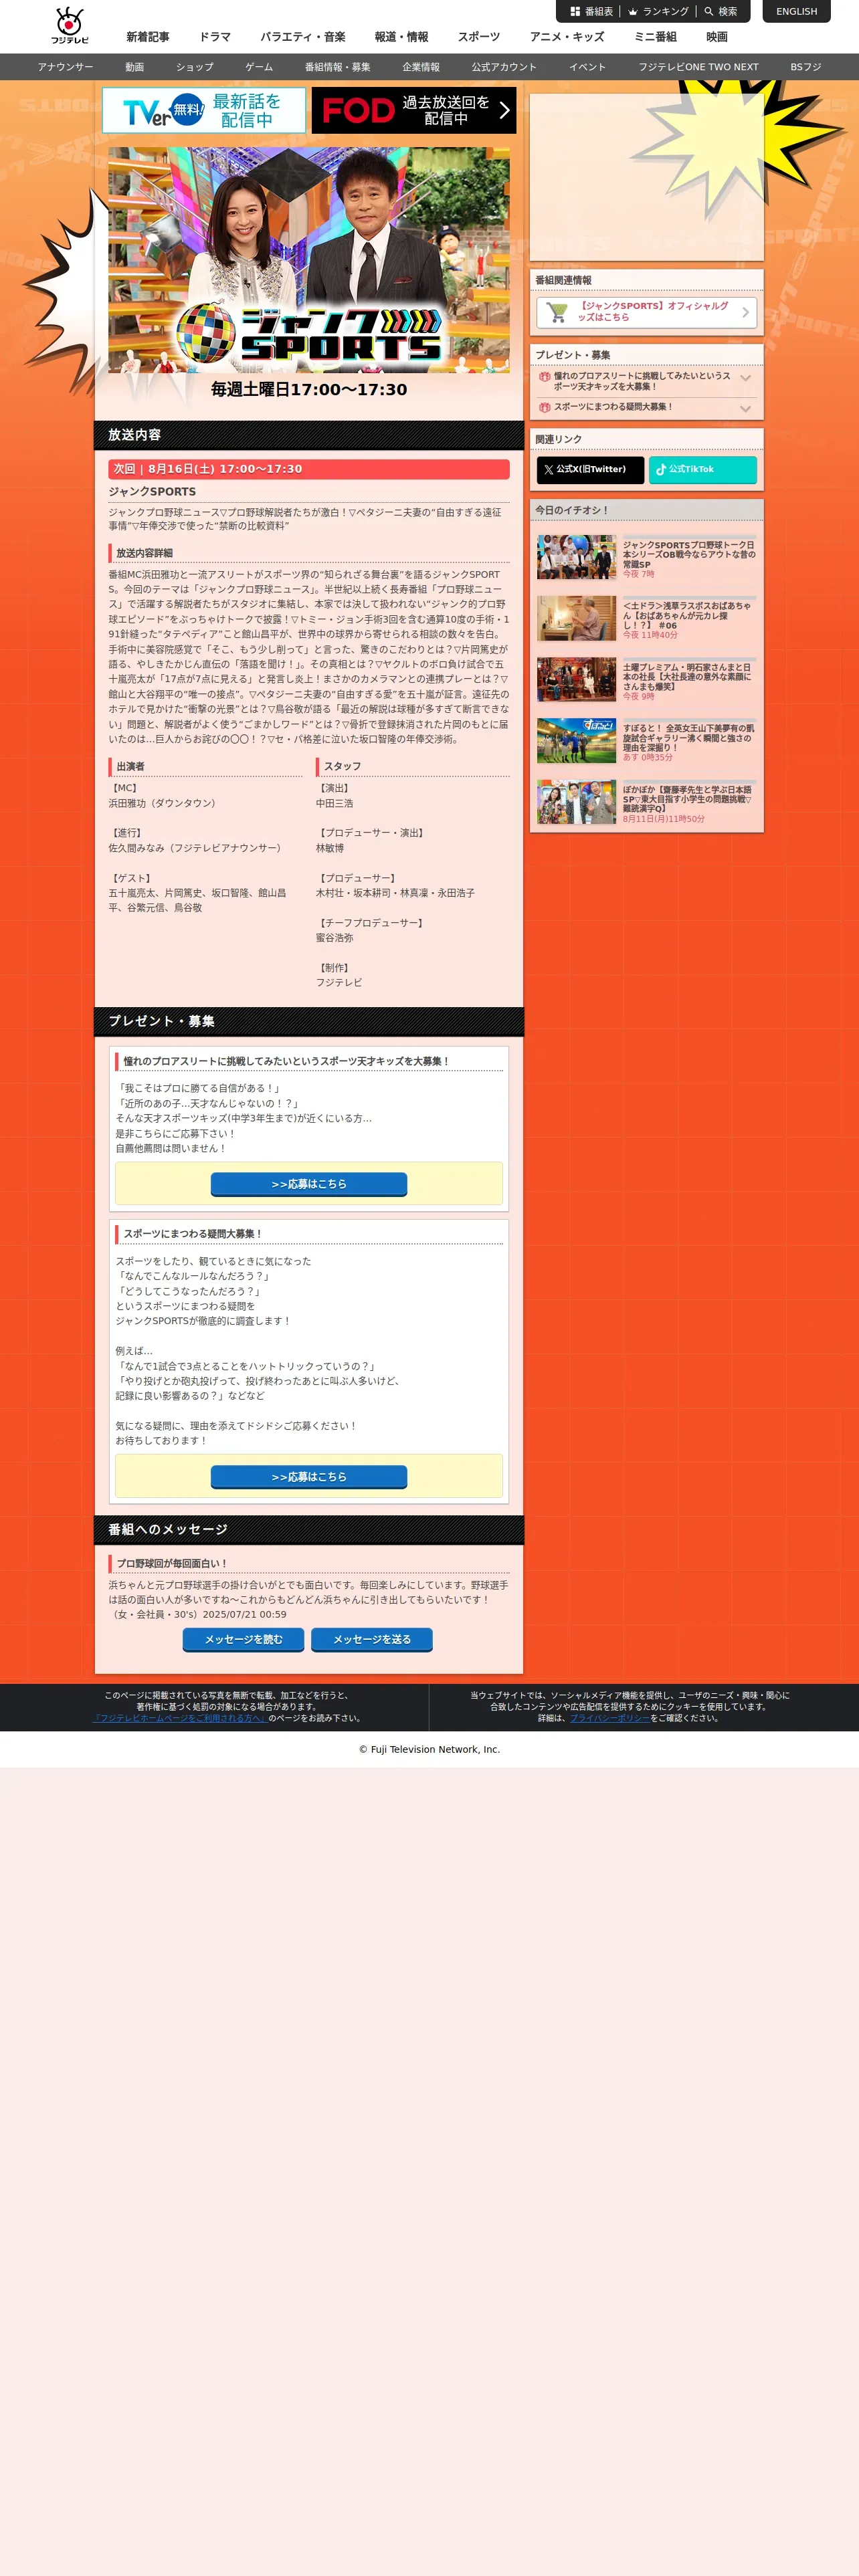Select 動画 in gray sub-navigation

135,67
